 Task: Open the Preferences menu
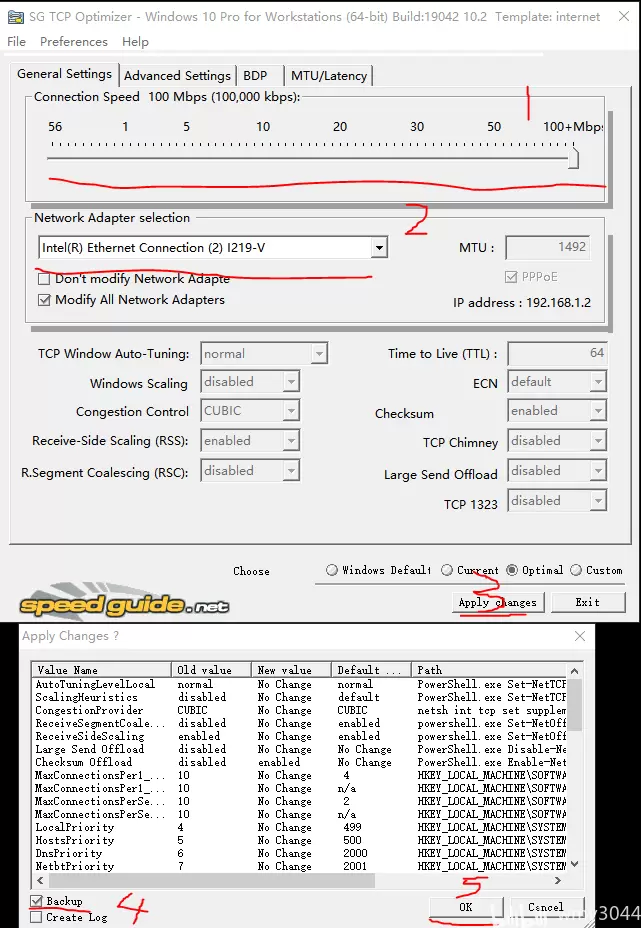point(74,41)
